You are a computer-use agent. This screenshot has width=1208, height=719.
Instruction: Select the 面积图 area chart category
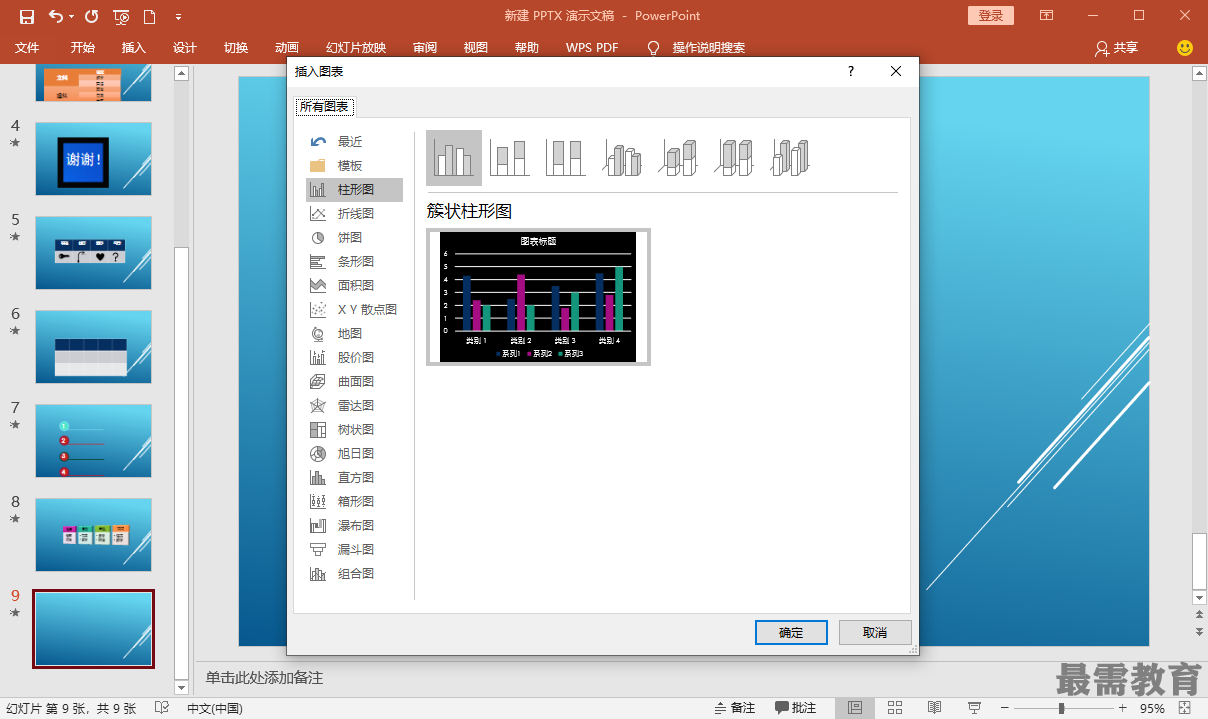coord(354,286)
